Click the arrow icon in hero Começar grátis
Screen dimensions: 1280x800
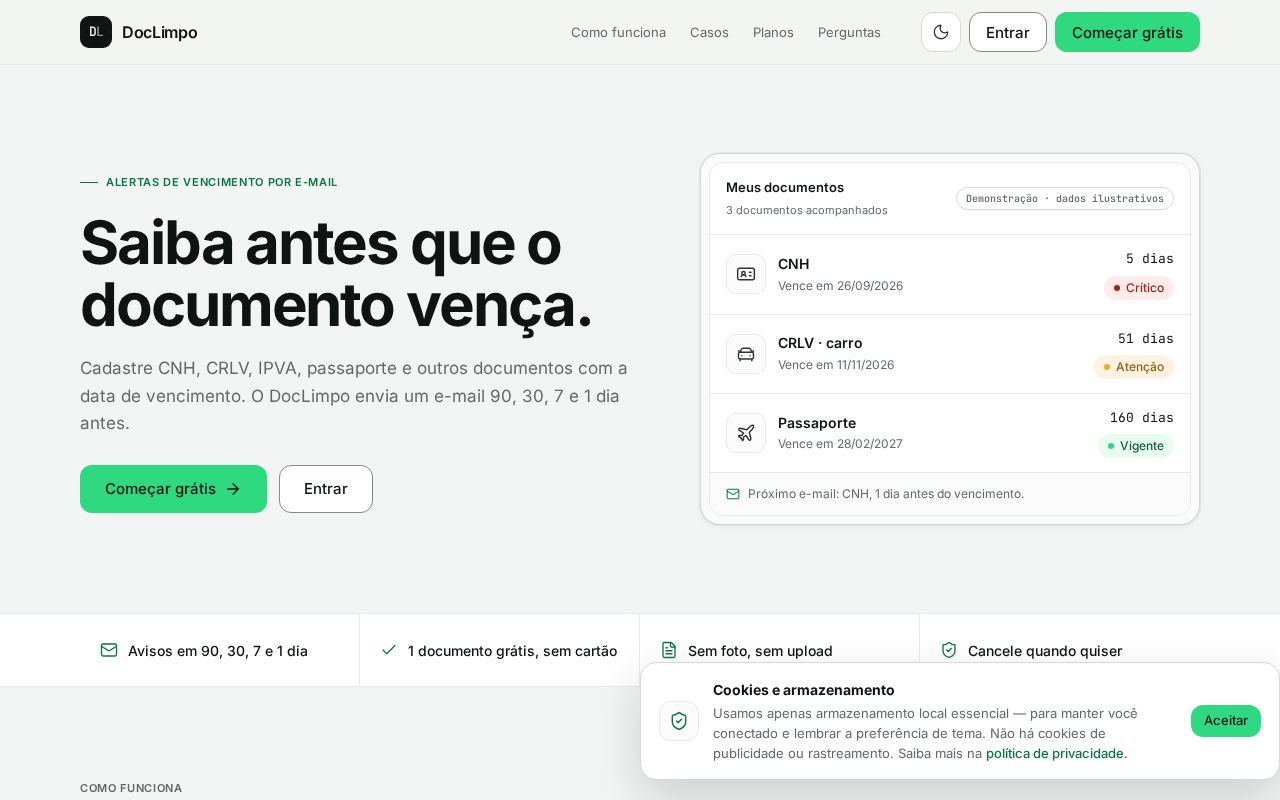tap(233, 489)
